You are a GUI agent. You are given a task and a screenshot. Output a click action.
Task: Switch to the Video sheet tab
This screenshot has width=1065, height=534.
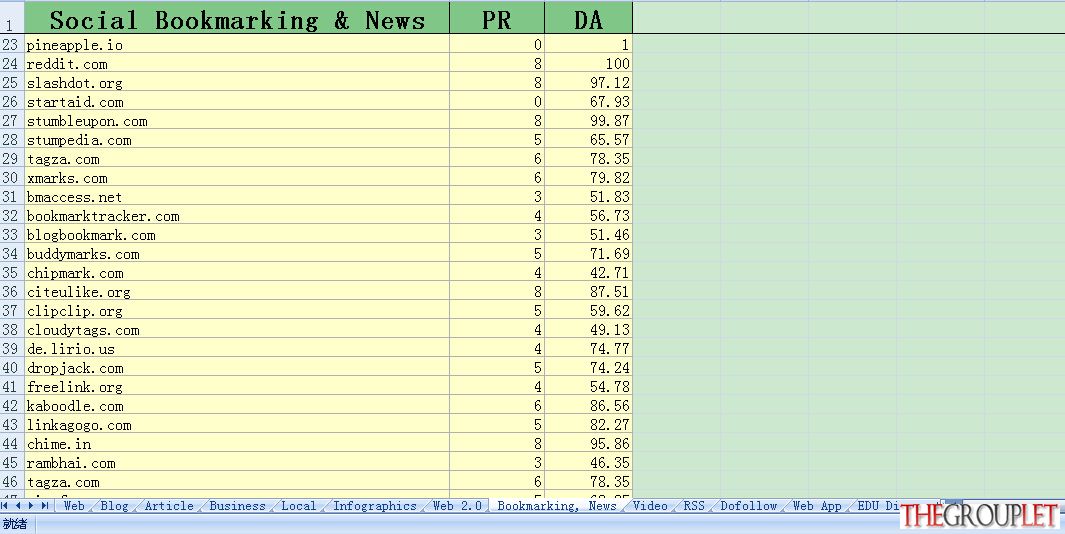650,505
